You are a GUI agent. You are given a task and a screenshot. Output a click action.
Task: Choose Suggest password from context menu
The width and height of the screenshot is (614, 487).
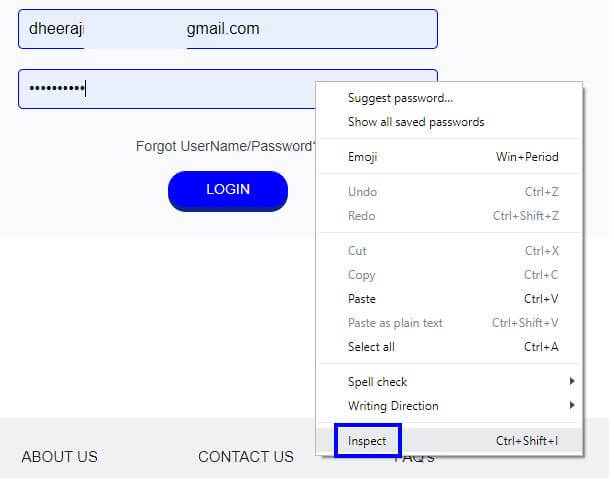(x=449, y=98)
